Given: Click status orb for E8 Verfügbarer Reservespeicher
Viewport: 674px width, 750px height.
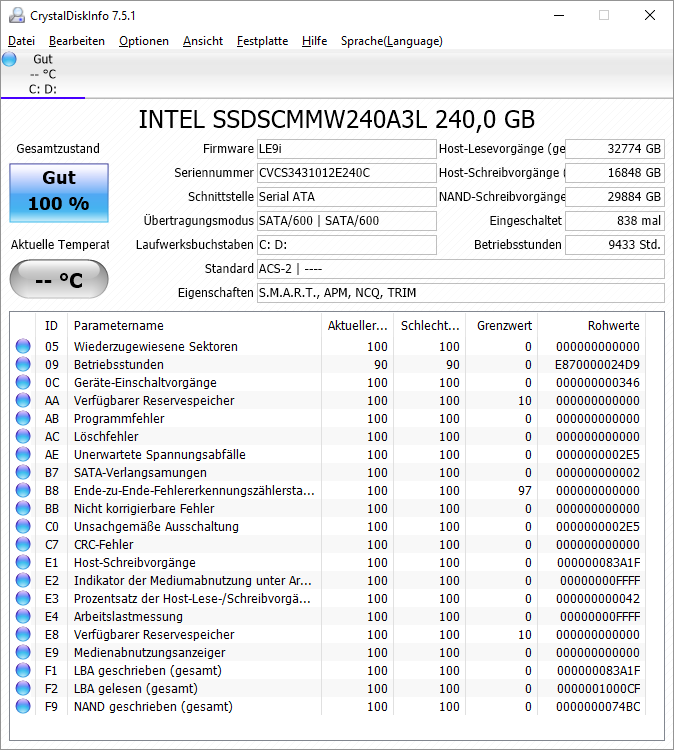Looking at the screenshot, I should coord(23,634).
